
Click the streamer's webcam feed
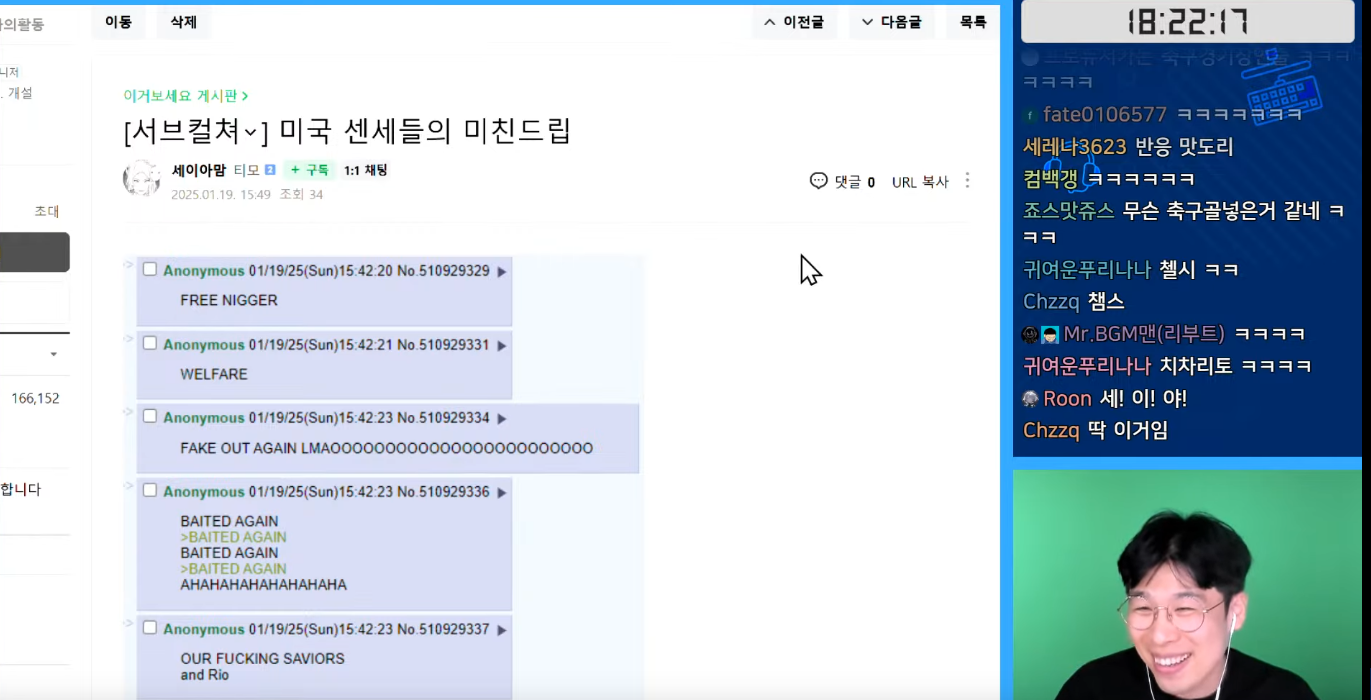pyautogui.click(x=1188, y=584)
